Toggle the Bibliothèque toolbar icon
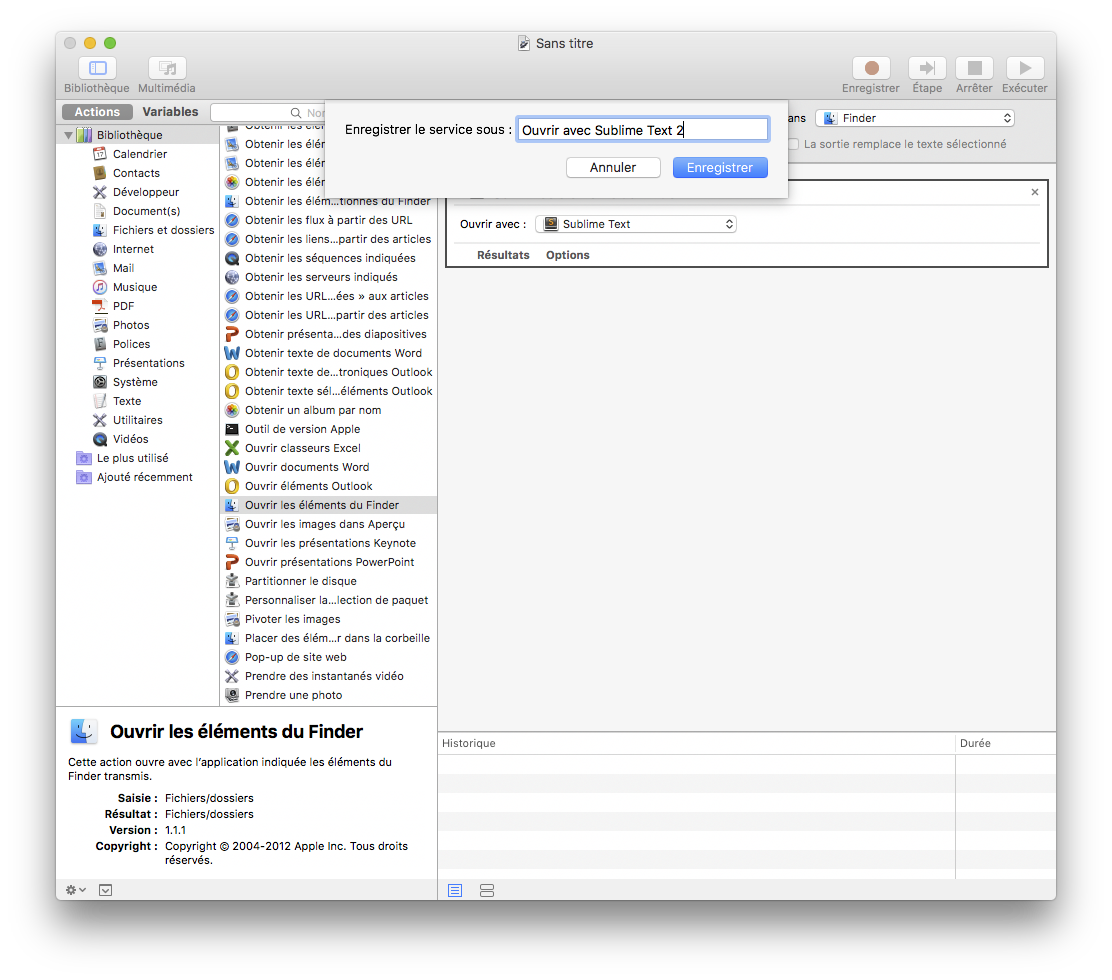This screenshot has height=980, width=1112. [97, 68]
